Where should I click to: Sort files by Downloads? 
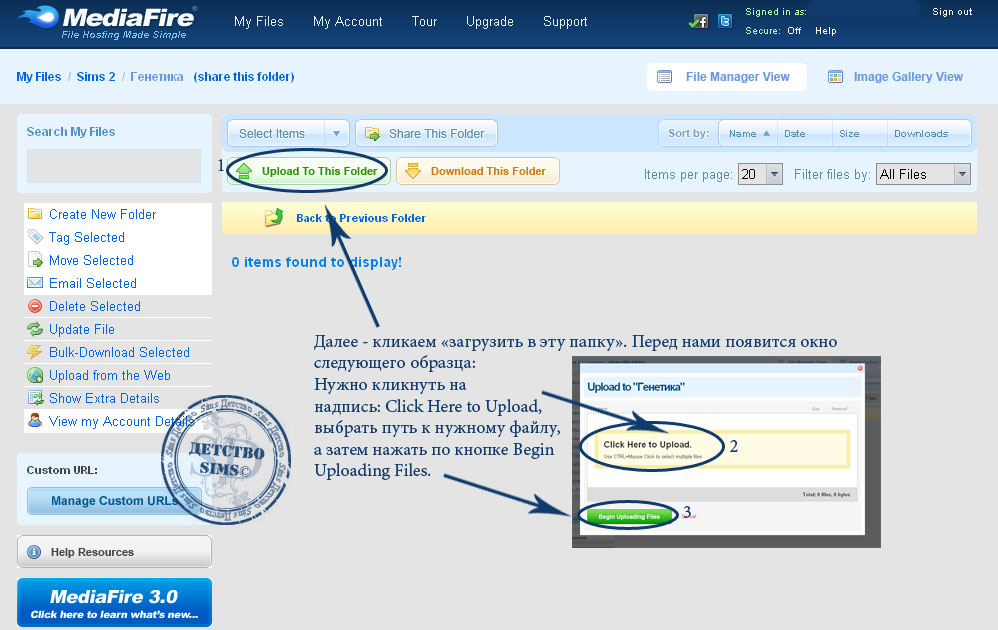pyautogui.click(x=929, y=134)
